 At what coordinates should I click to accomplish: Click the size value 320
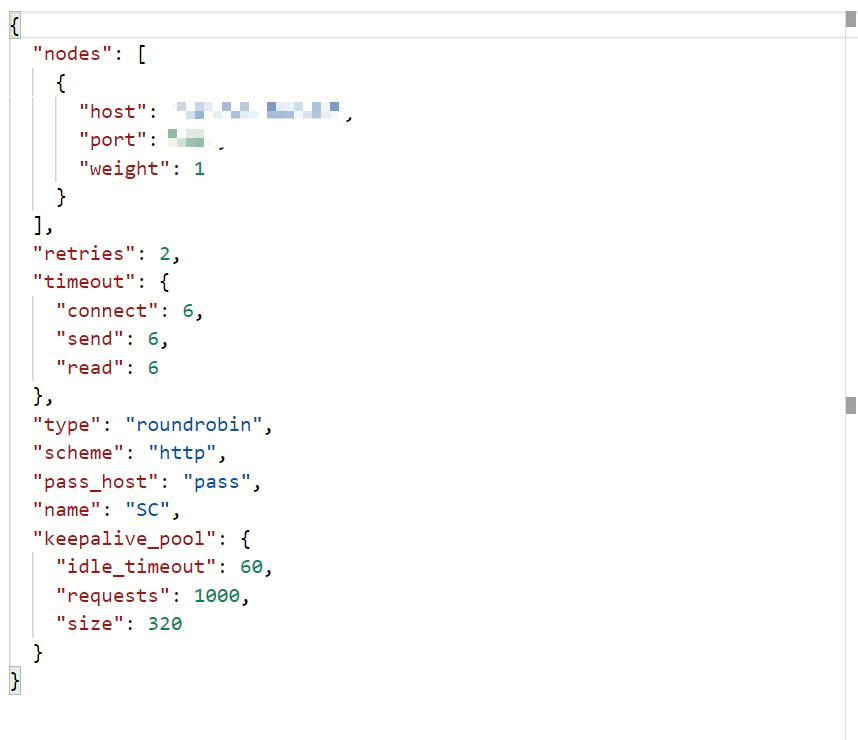[164, 624]
